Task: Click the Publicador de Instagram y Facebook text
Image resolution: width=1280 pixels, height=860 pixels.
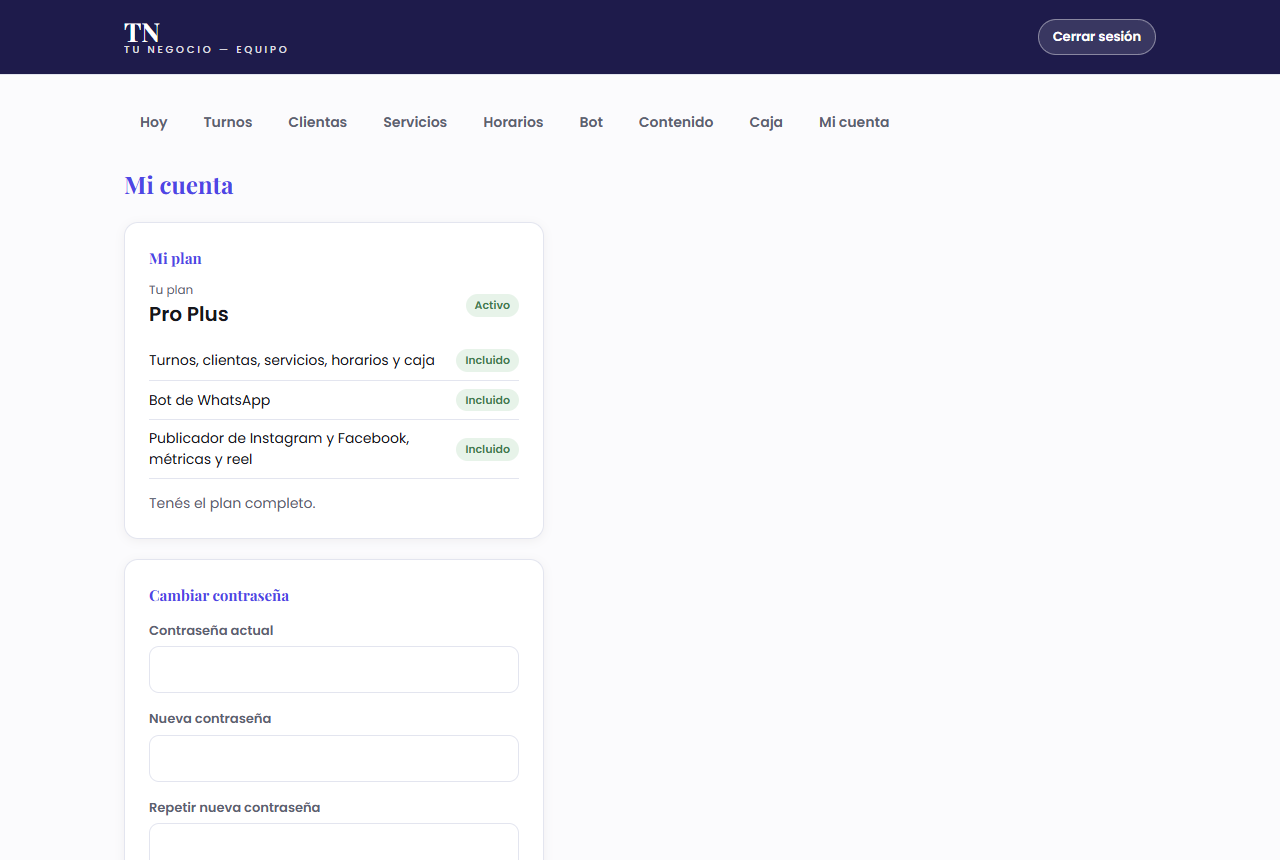Action: 279,449
